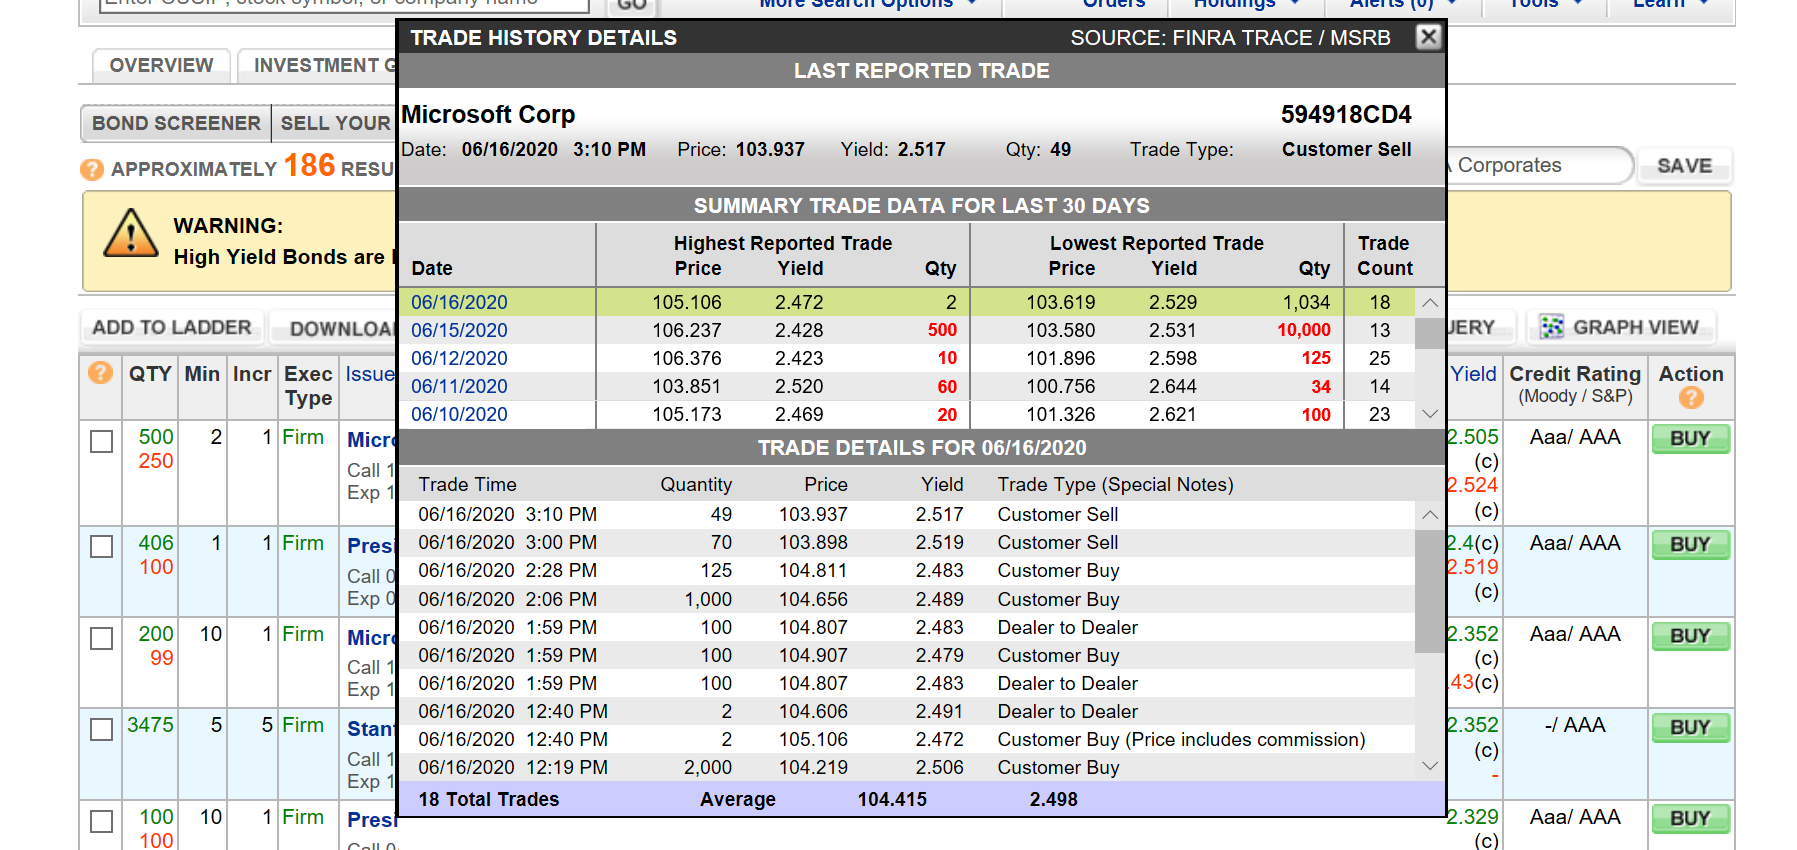The height and width of the screenshot is (850, 1797).
Task: Open the Sell Your tab
Action: (335, 123)
